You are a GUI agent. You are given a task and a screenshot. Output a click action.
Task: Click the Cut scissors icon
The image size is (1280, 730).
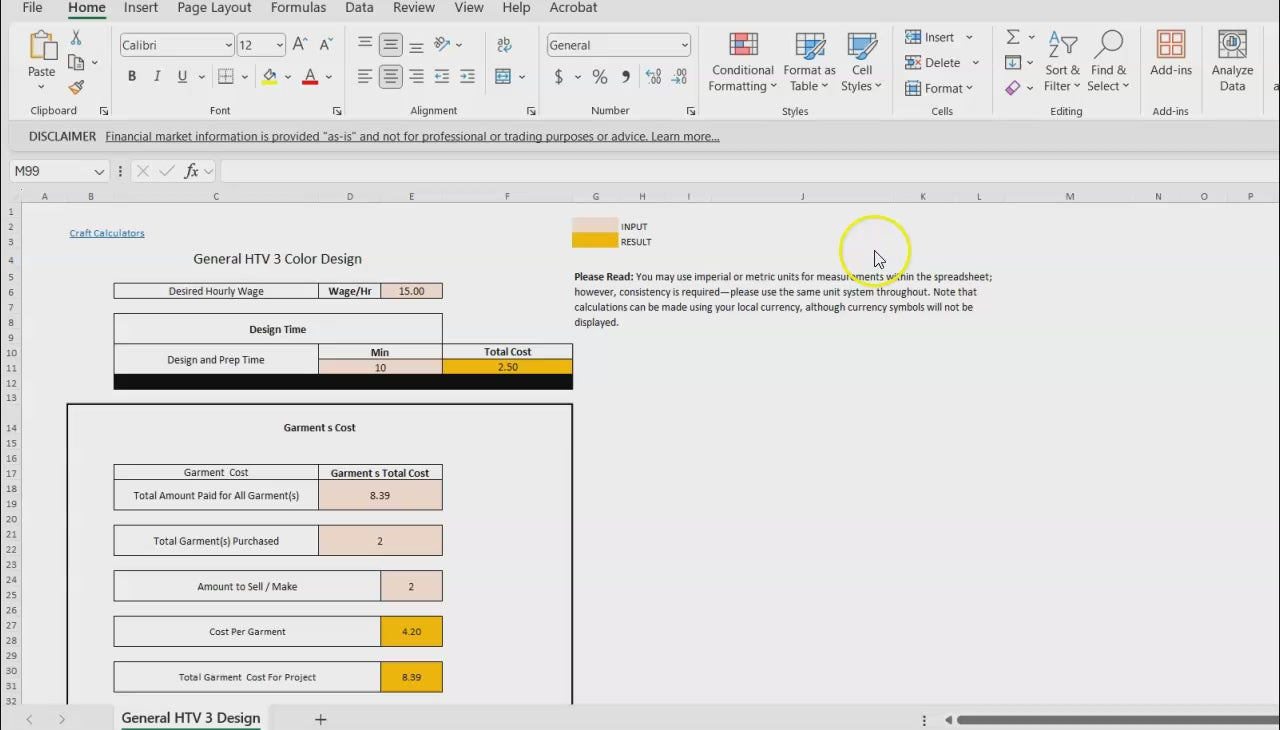click(x=76, y=38)
